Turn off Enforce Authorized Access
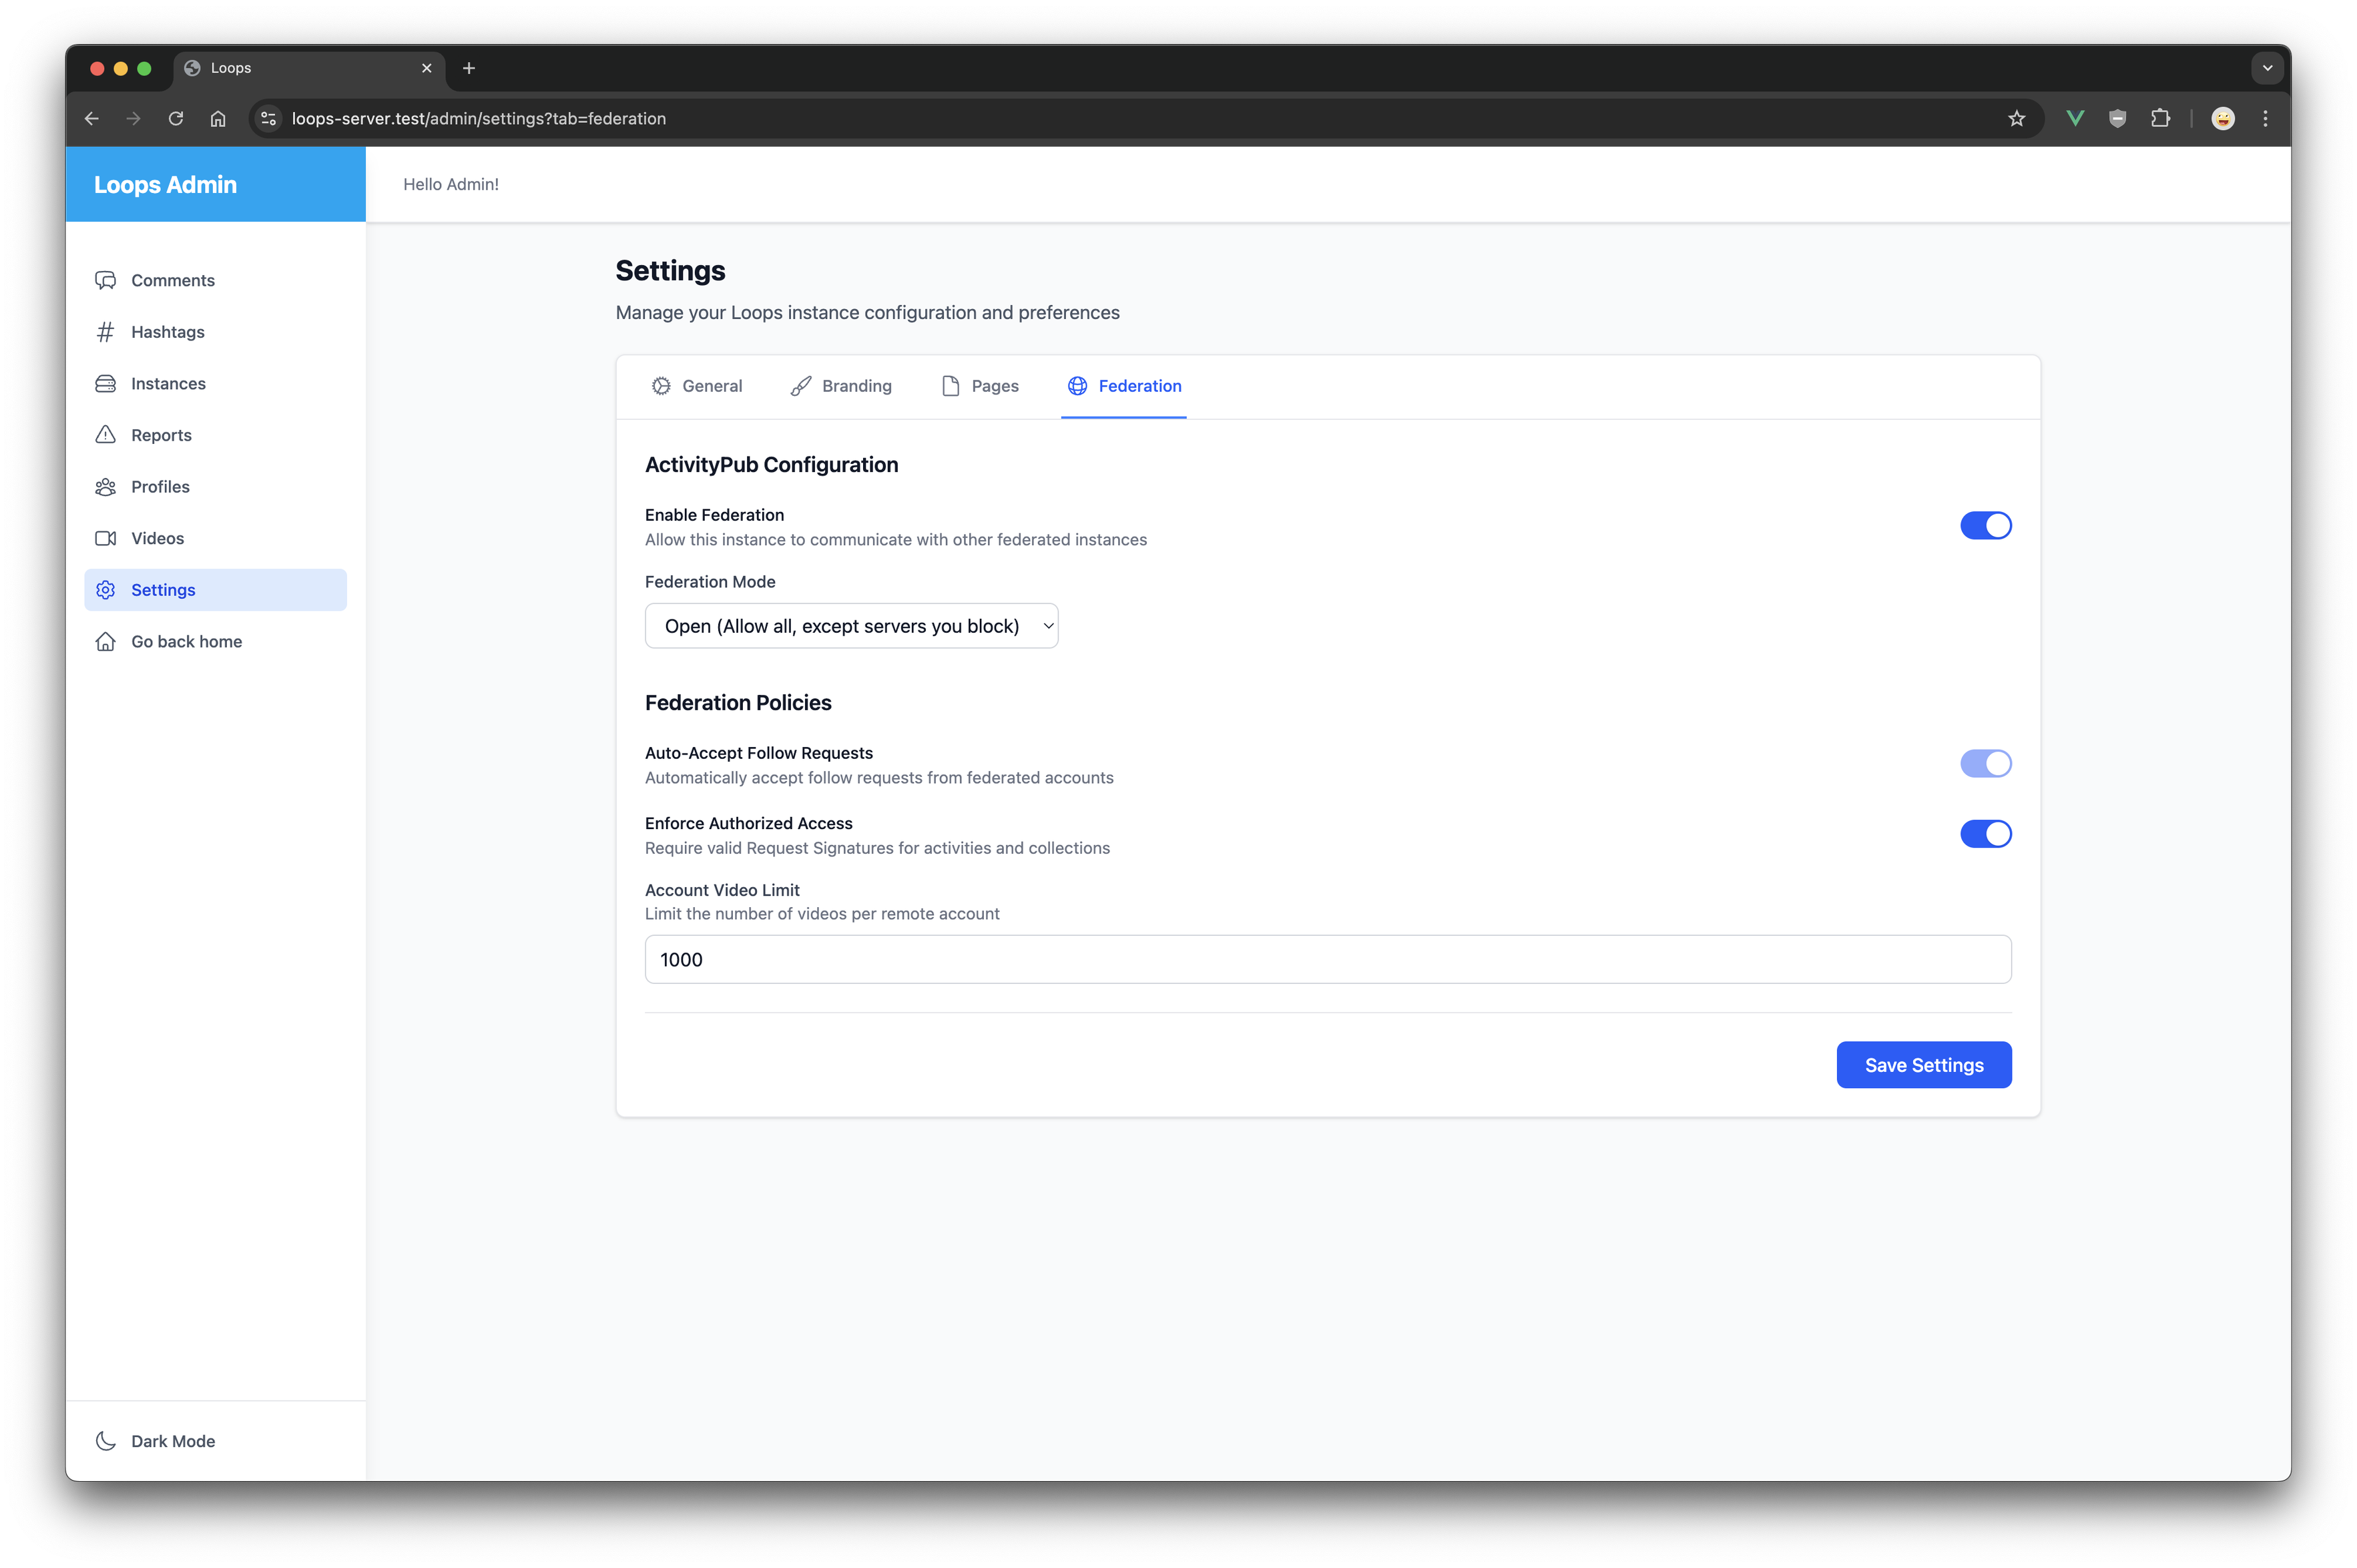 1985,834
